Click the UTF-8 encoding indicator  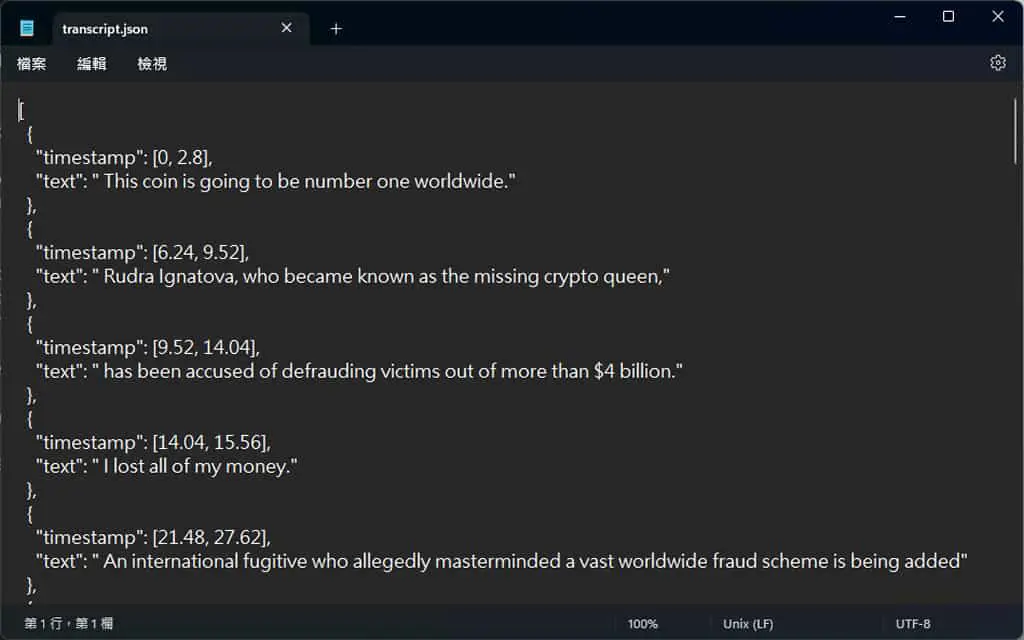[912, 624]
